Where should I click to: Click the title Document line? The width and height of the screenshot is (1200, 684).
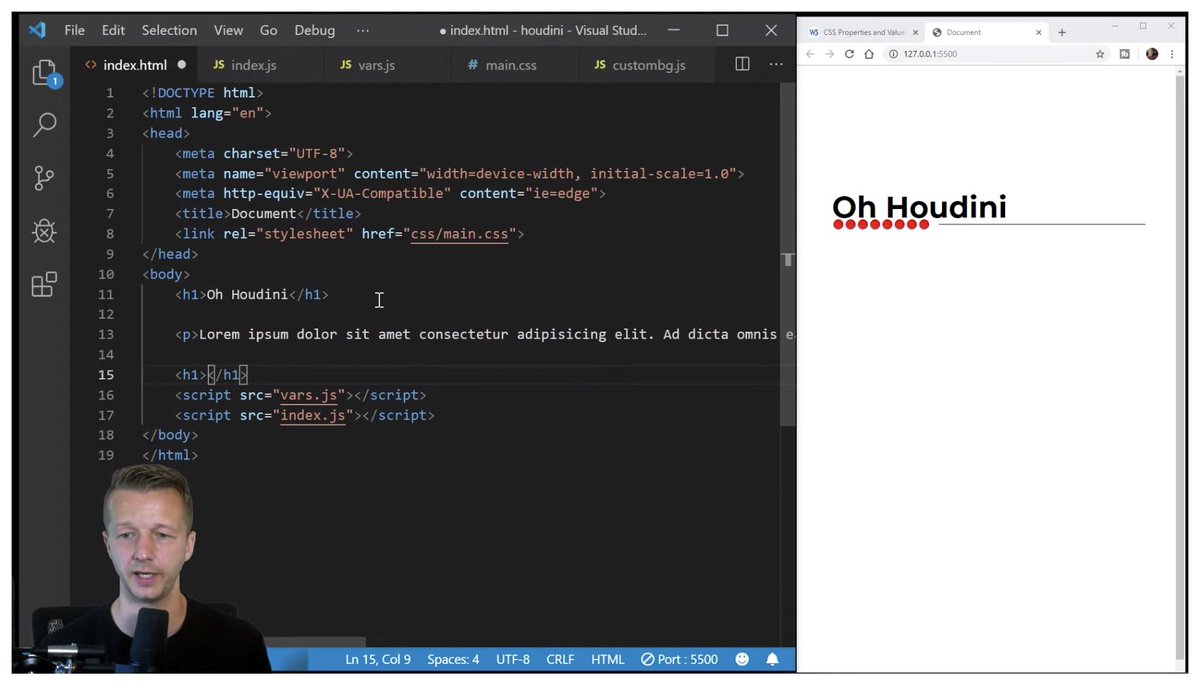(x=268, y=214)
